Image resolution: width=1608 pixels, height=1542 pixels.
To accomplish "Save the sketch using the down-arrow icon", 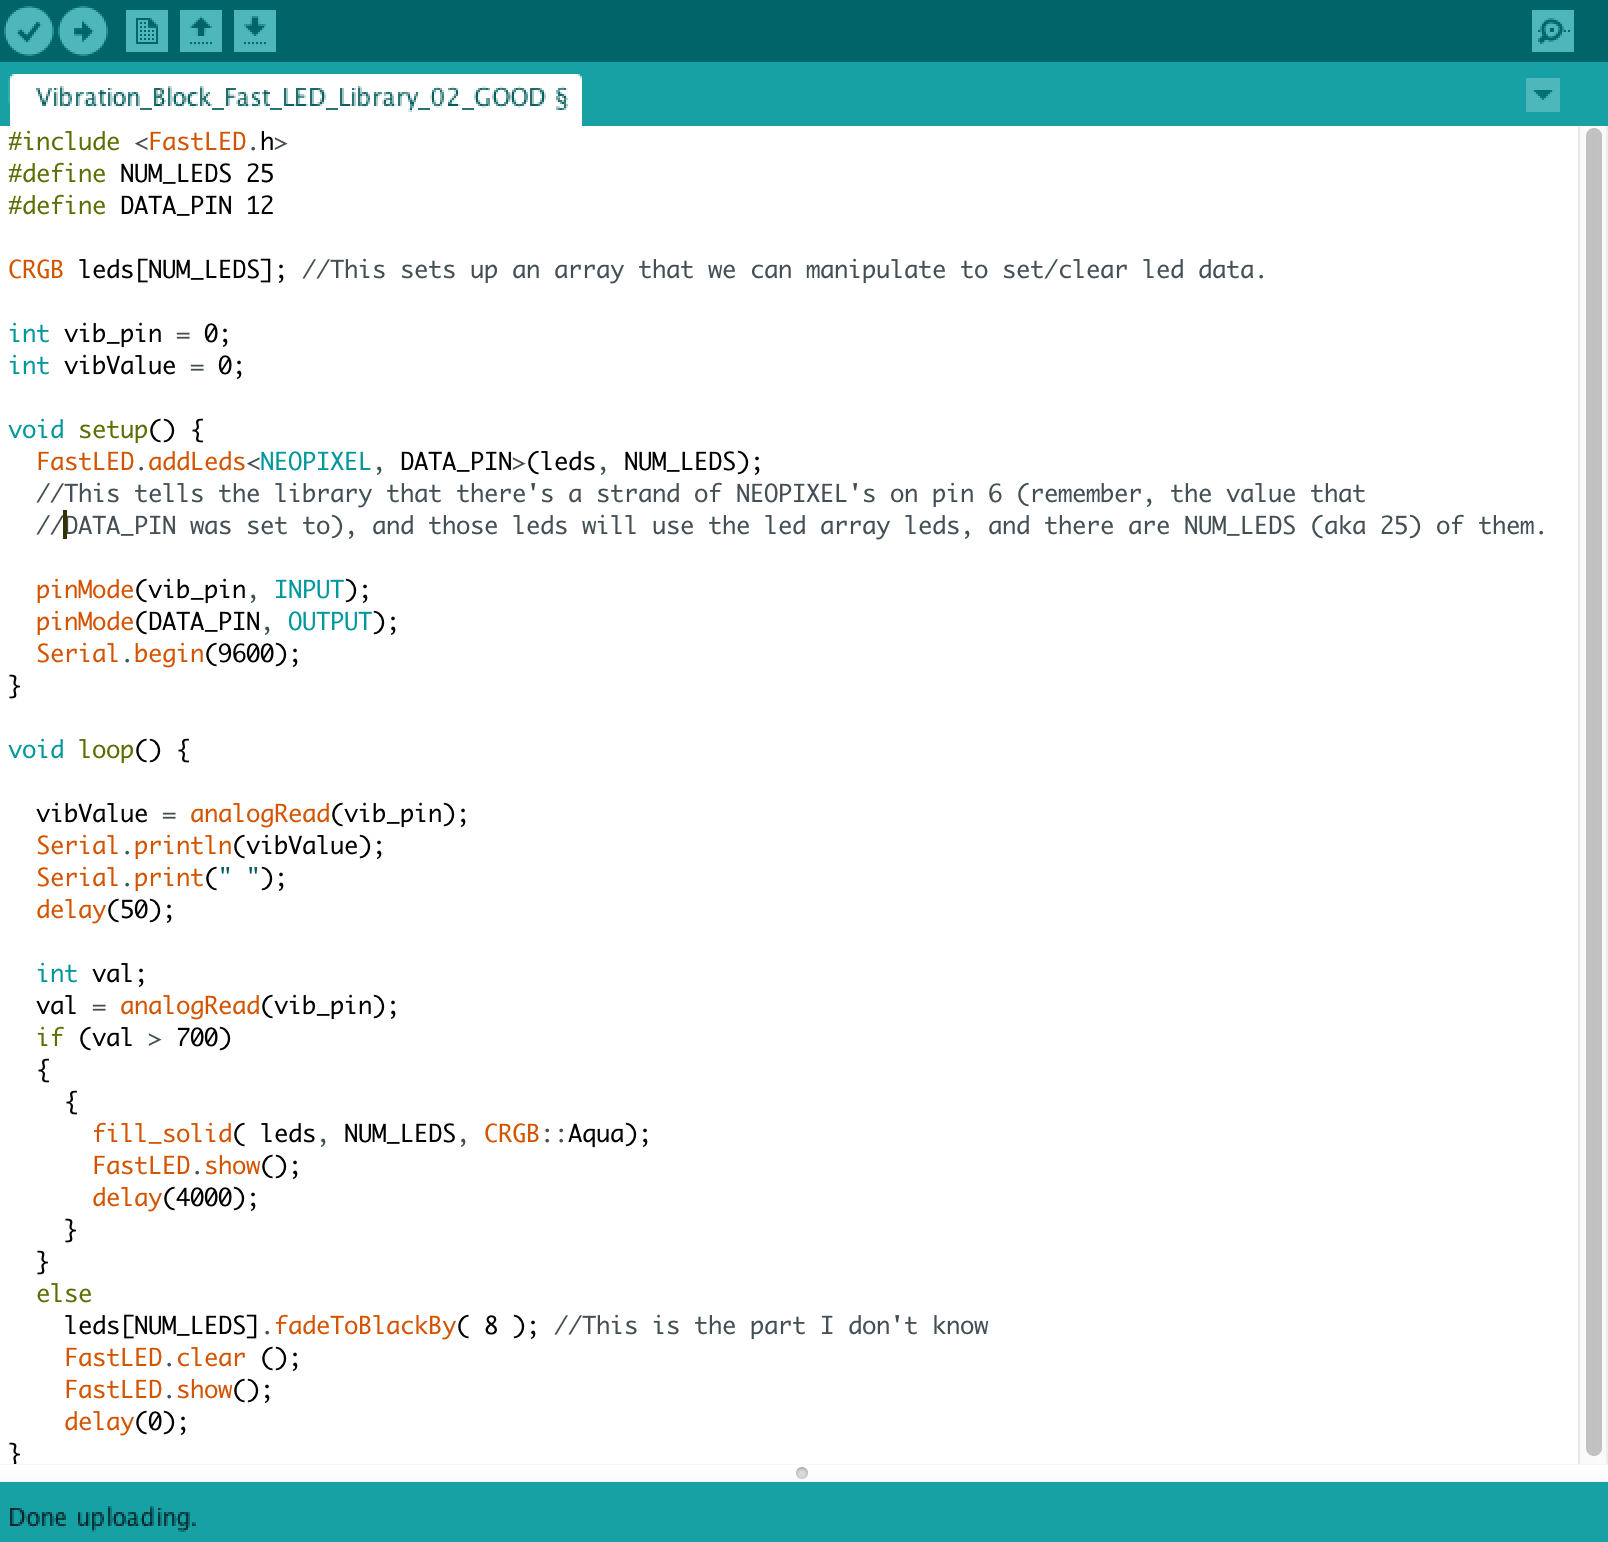I will click(x=255, y=31).
